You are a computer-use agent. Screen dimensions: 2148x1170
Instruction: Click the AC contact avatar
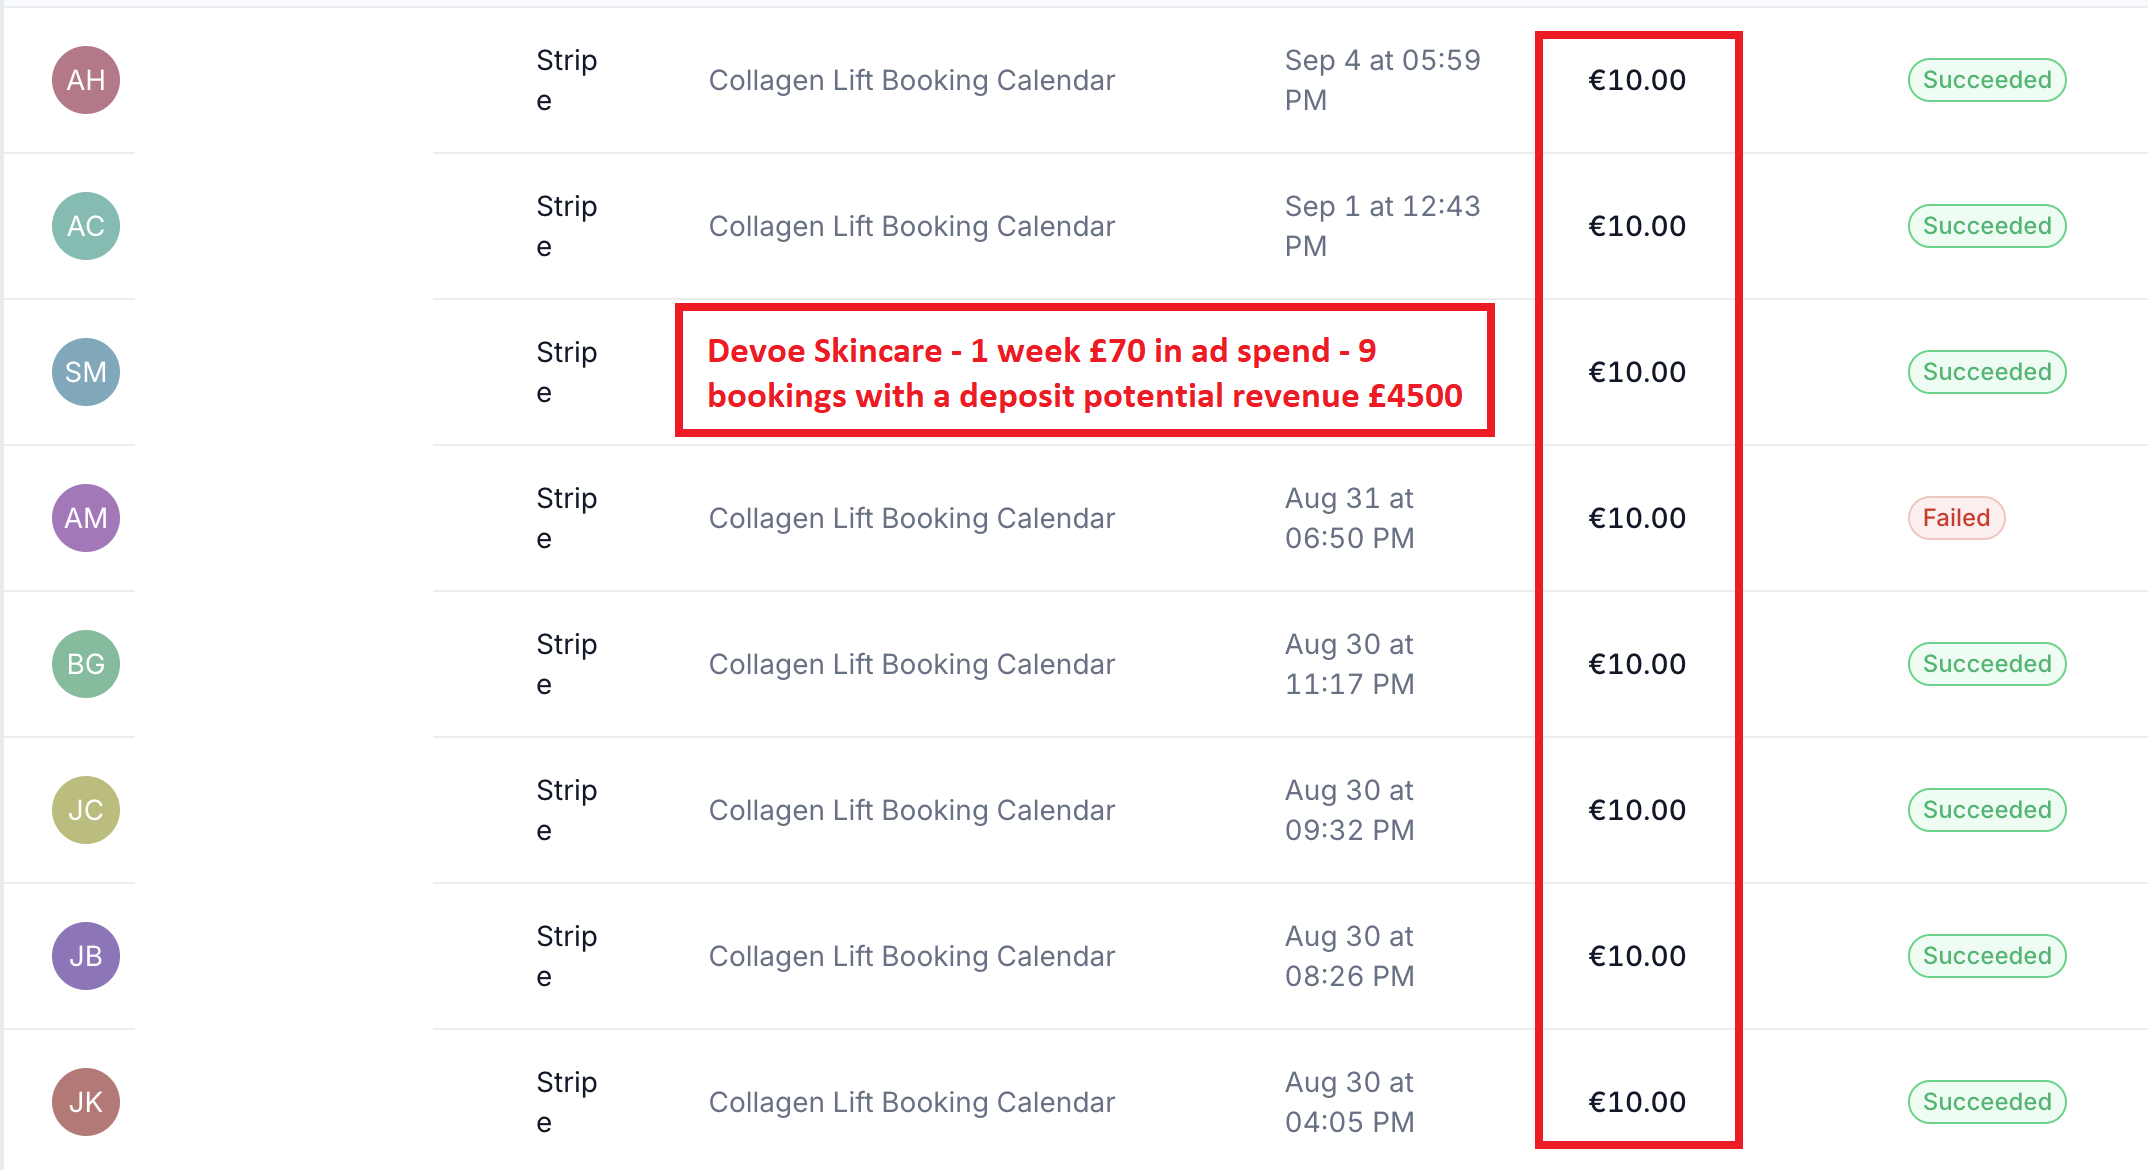click(86, 226)
